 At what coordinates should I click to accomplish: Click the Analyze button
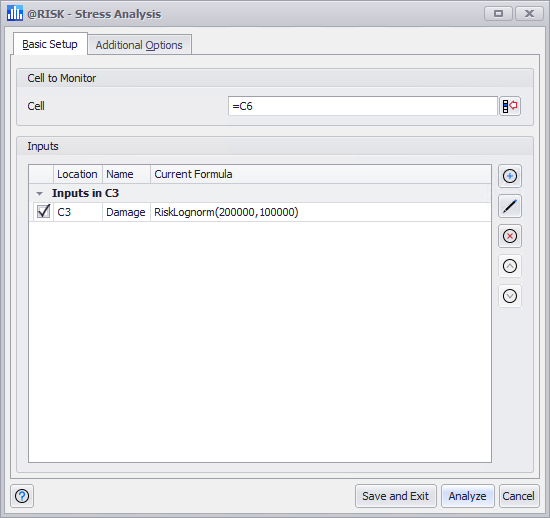[x=468, y=496]
